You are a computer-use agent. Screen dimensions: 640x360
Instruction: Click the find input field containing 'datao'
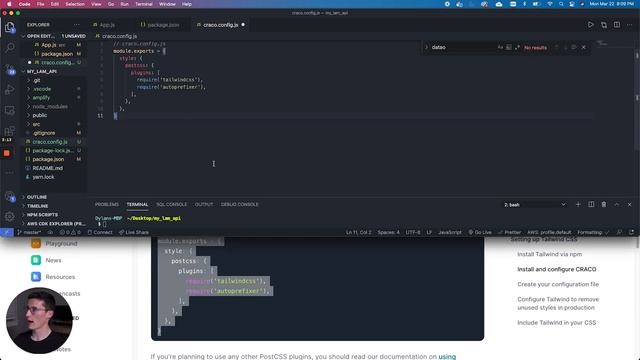click(462, 47)
